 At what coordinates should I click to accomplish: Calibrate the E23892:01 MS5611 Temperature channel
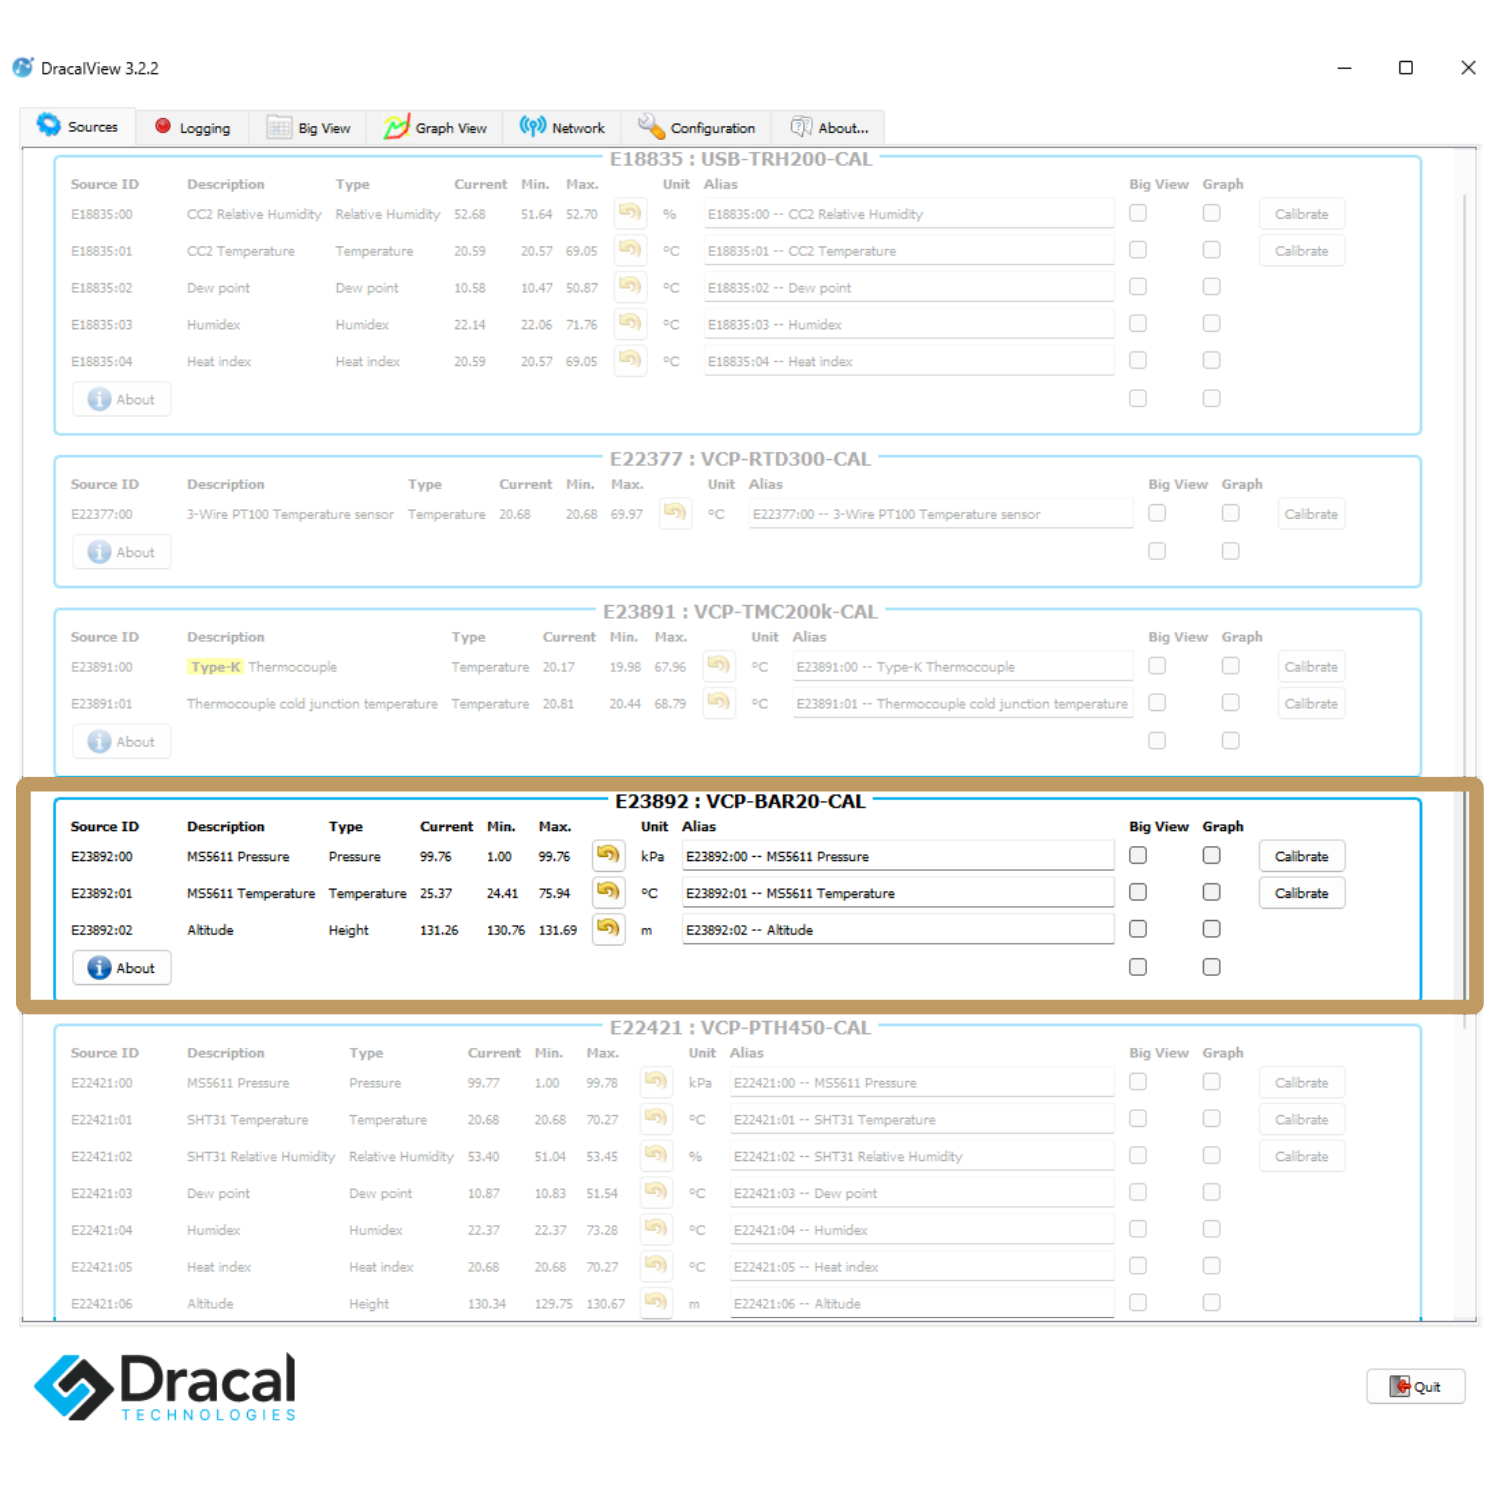click(x=1301, y=893)
